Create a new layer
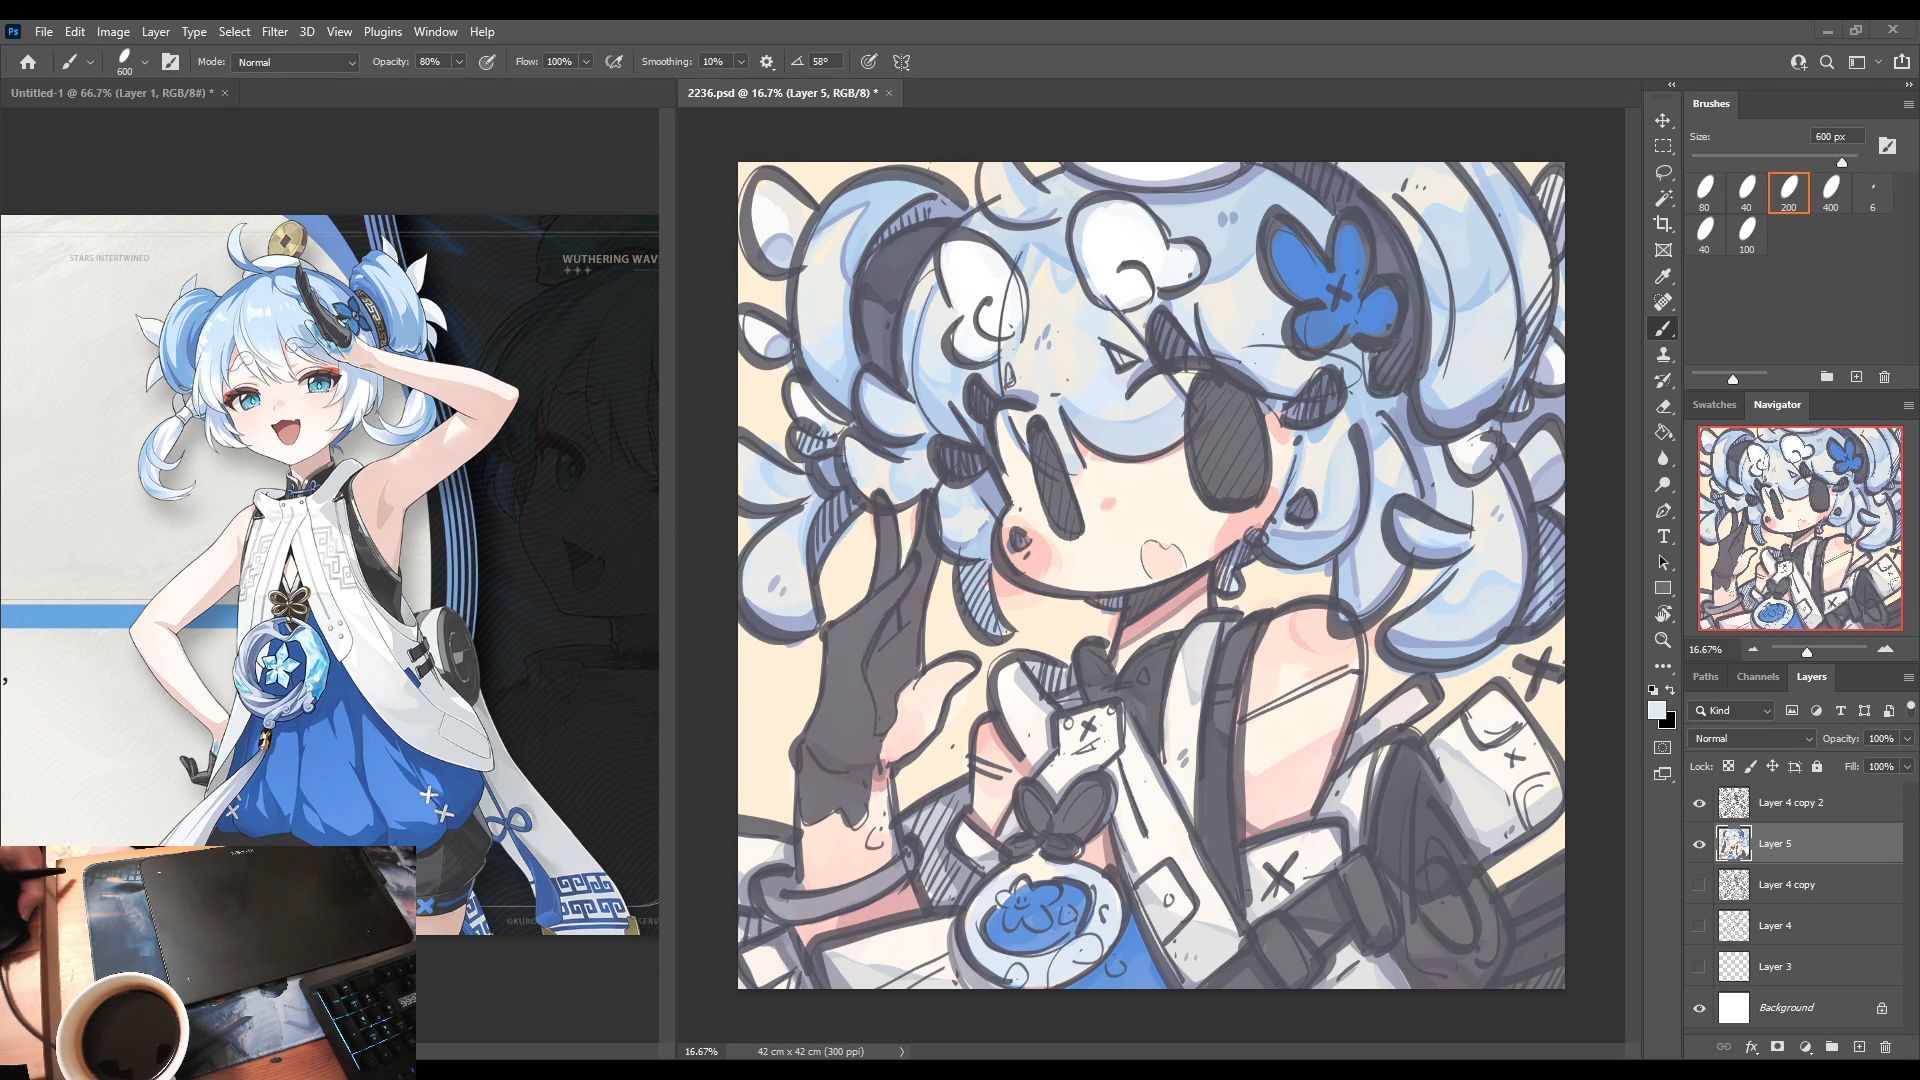This screenshot has width=1920, height=1080. (1859, 1047)
